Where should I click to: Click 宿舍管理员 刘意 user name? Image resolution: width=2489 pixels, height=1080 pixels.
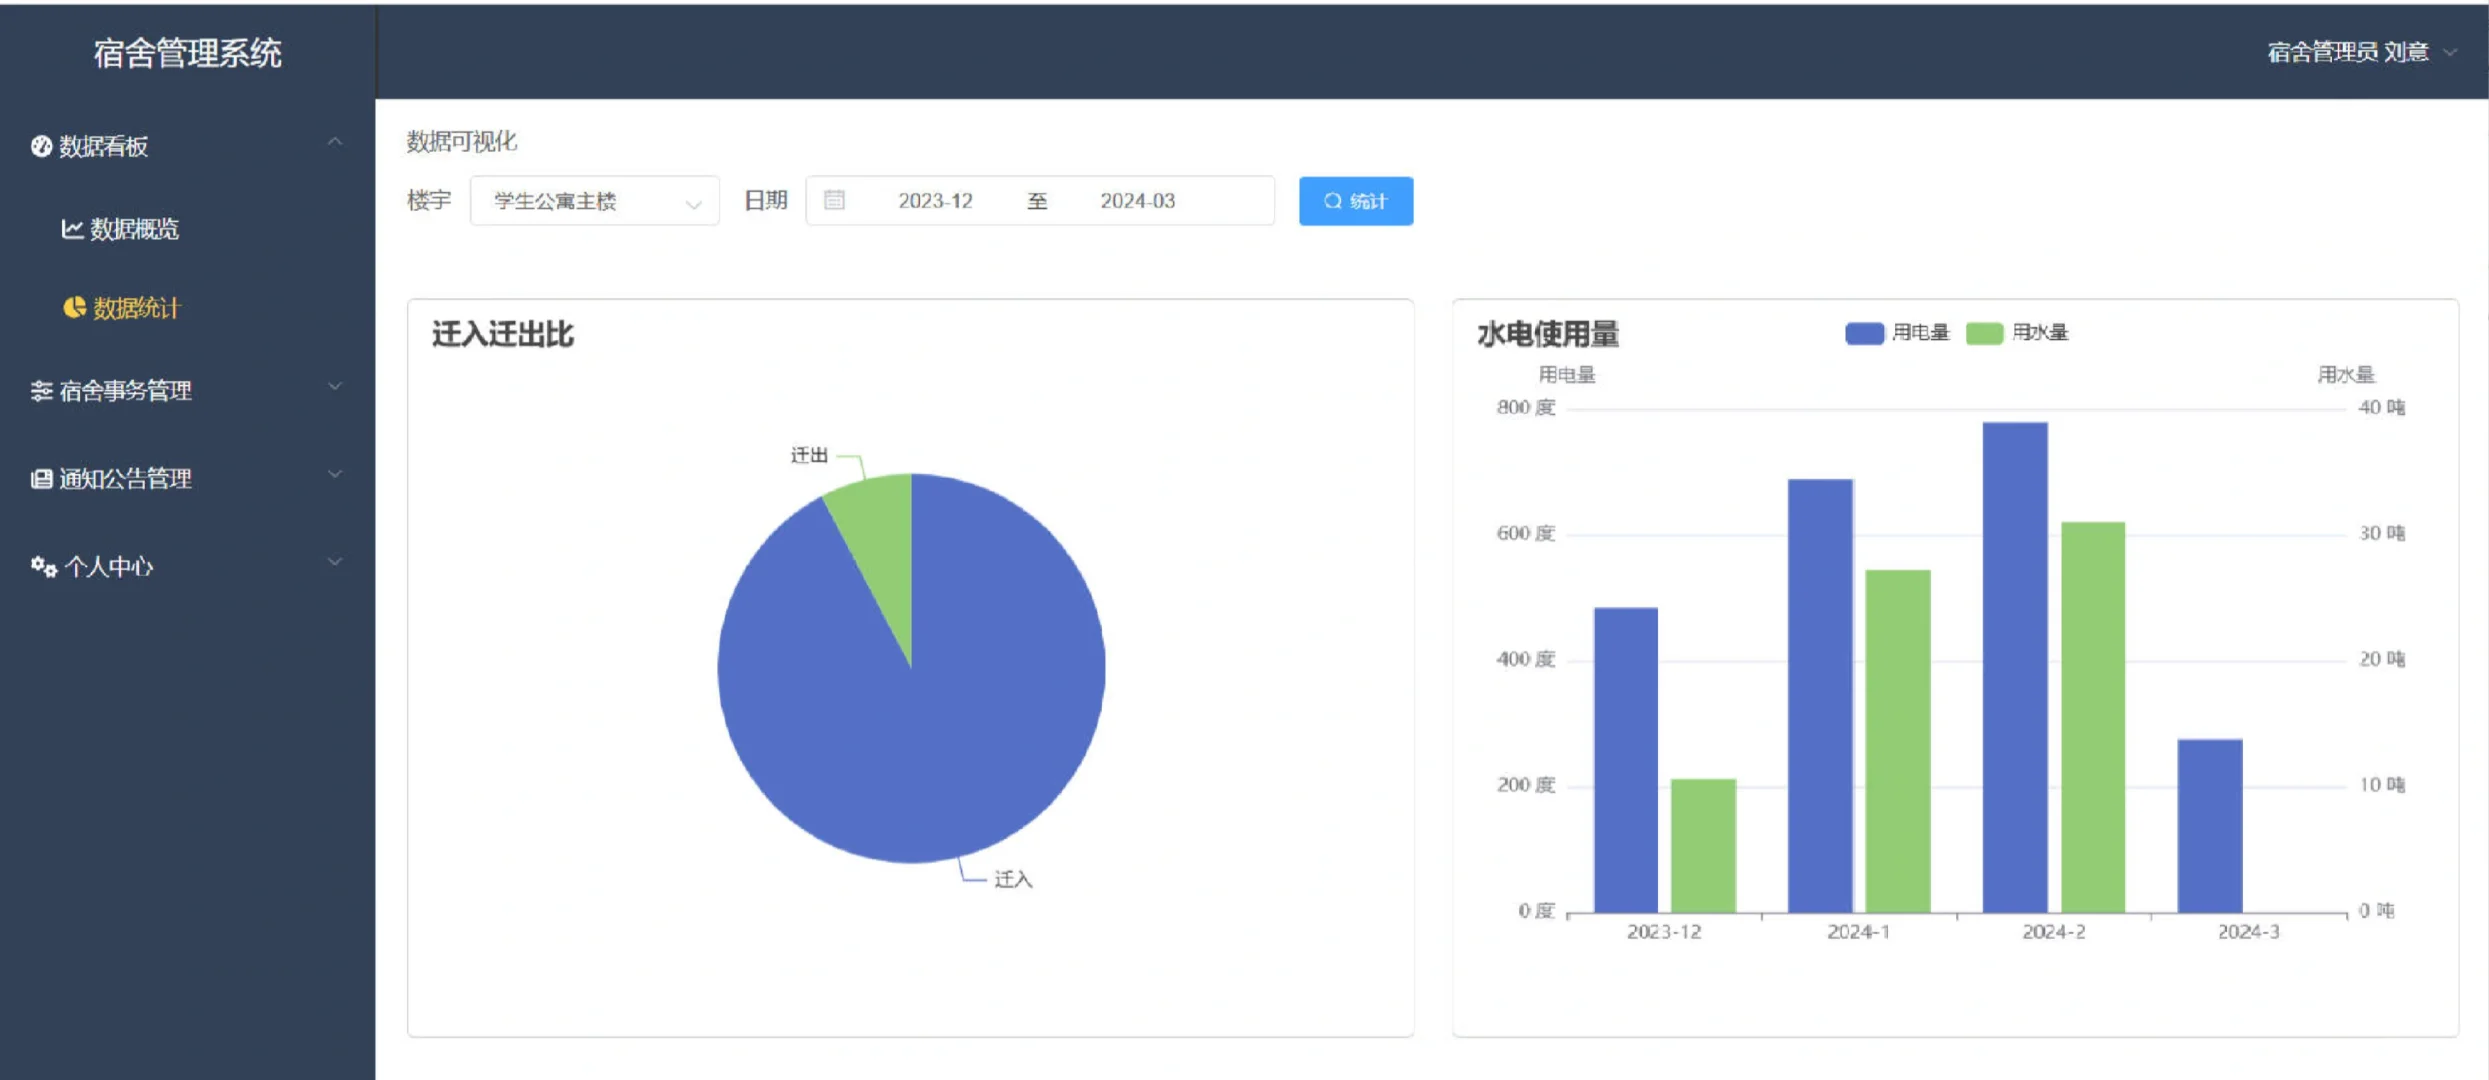tap(2347, 52)
